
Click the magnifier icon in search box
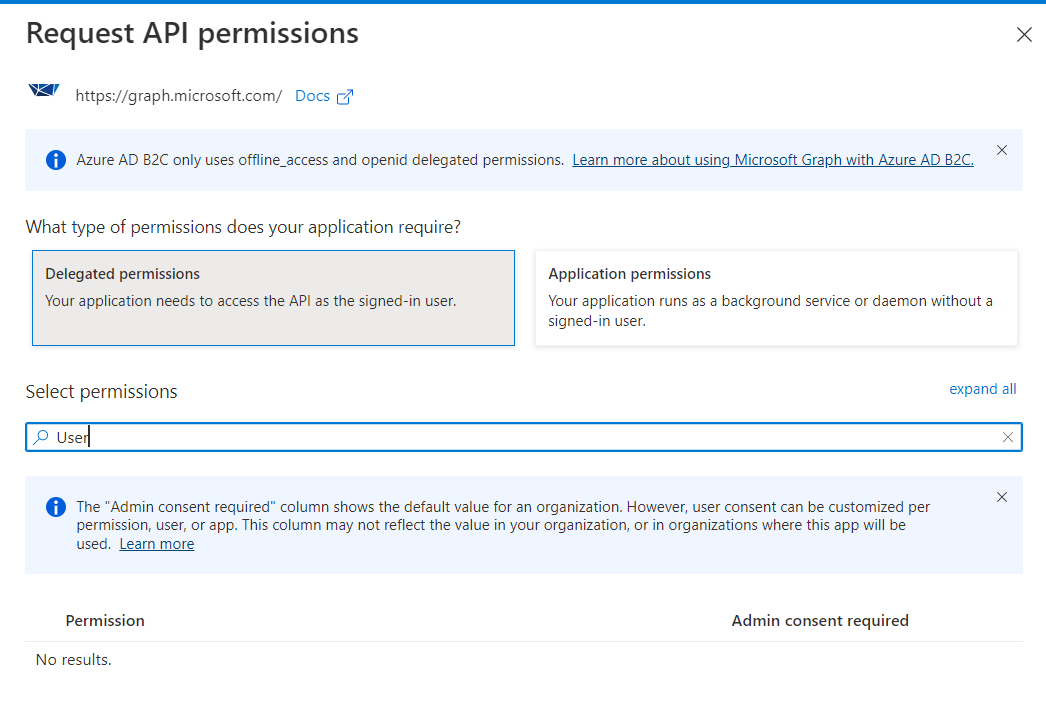(x=41, y=437)
